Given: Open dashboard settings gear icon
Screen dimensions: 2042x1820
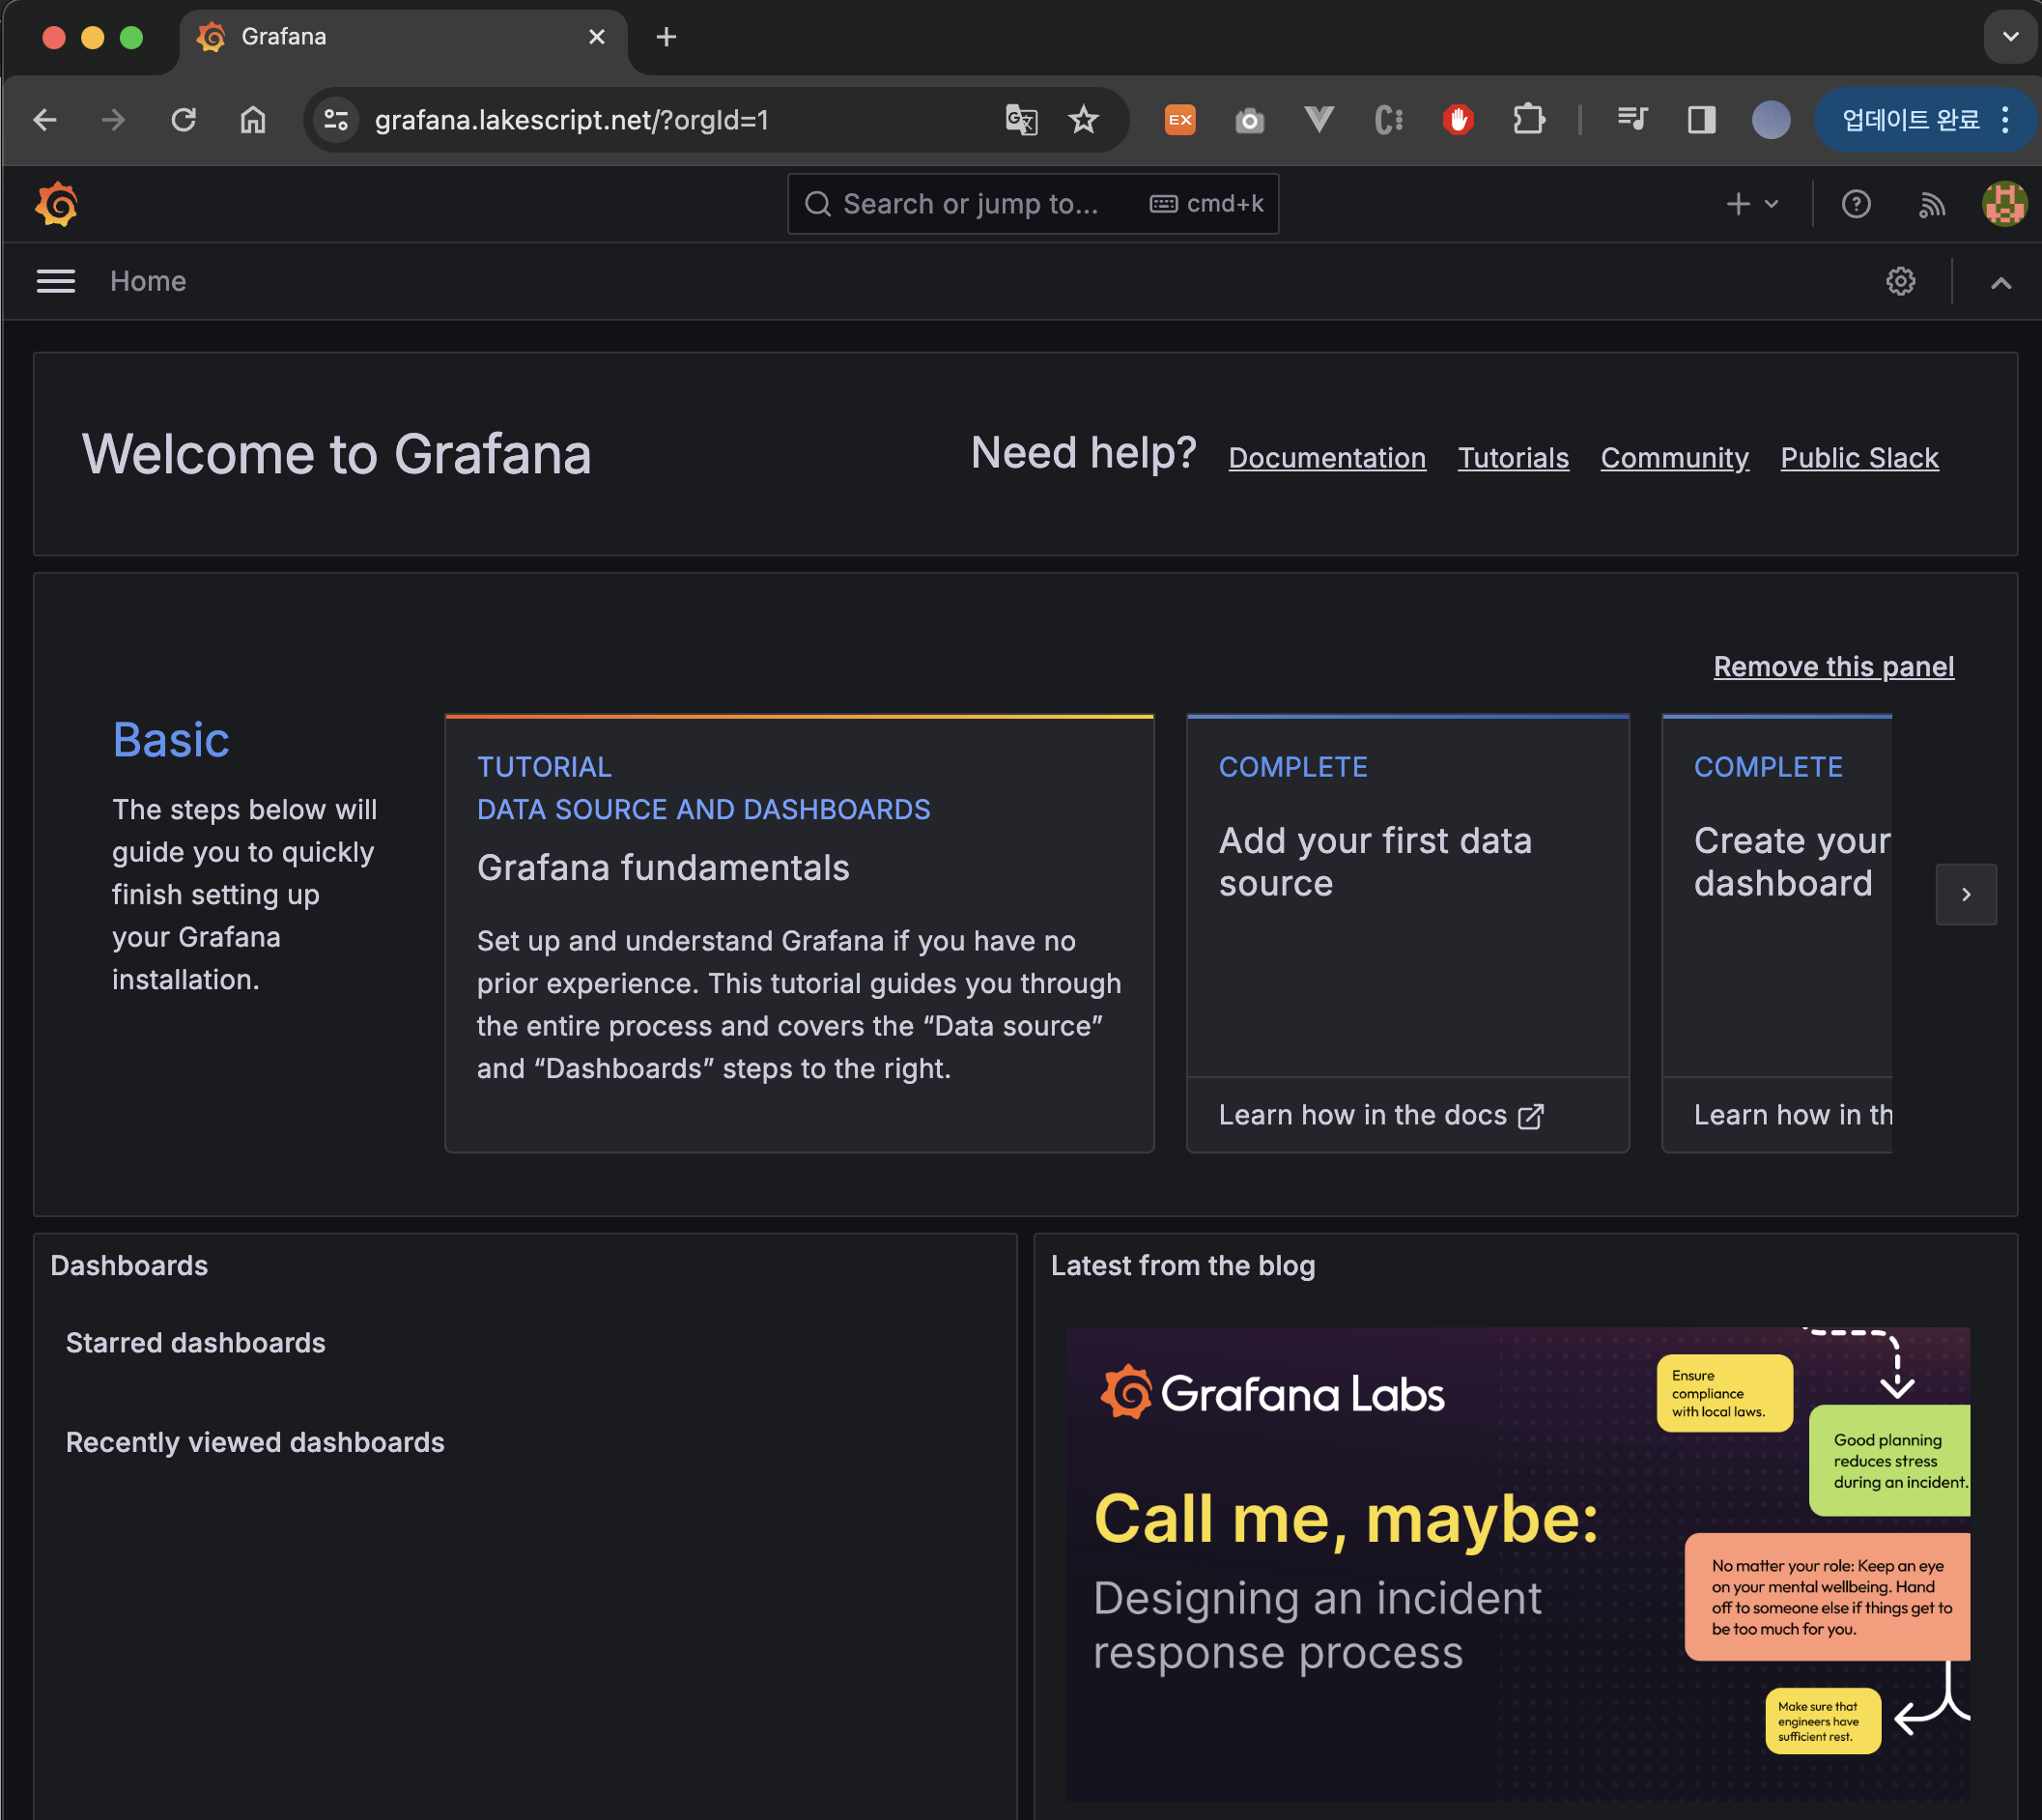Looking at the screenshot, I should pos(1900,281).
